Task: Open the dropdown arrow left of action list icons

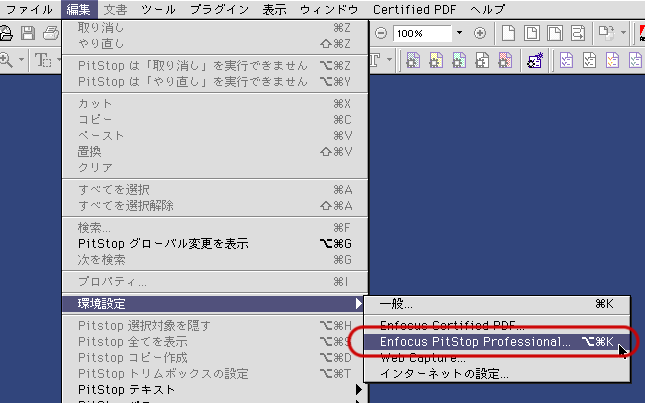Action: point(389,60)
